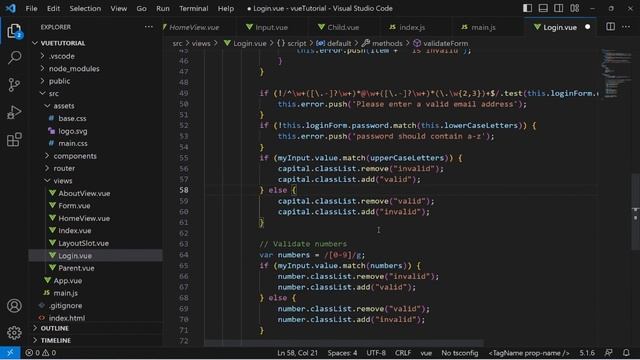This screenshot has height=360, width=640.
Task: Open Form.vue in explorer
Action: tap(74, 206)
